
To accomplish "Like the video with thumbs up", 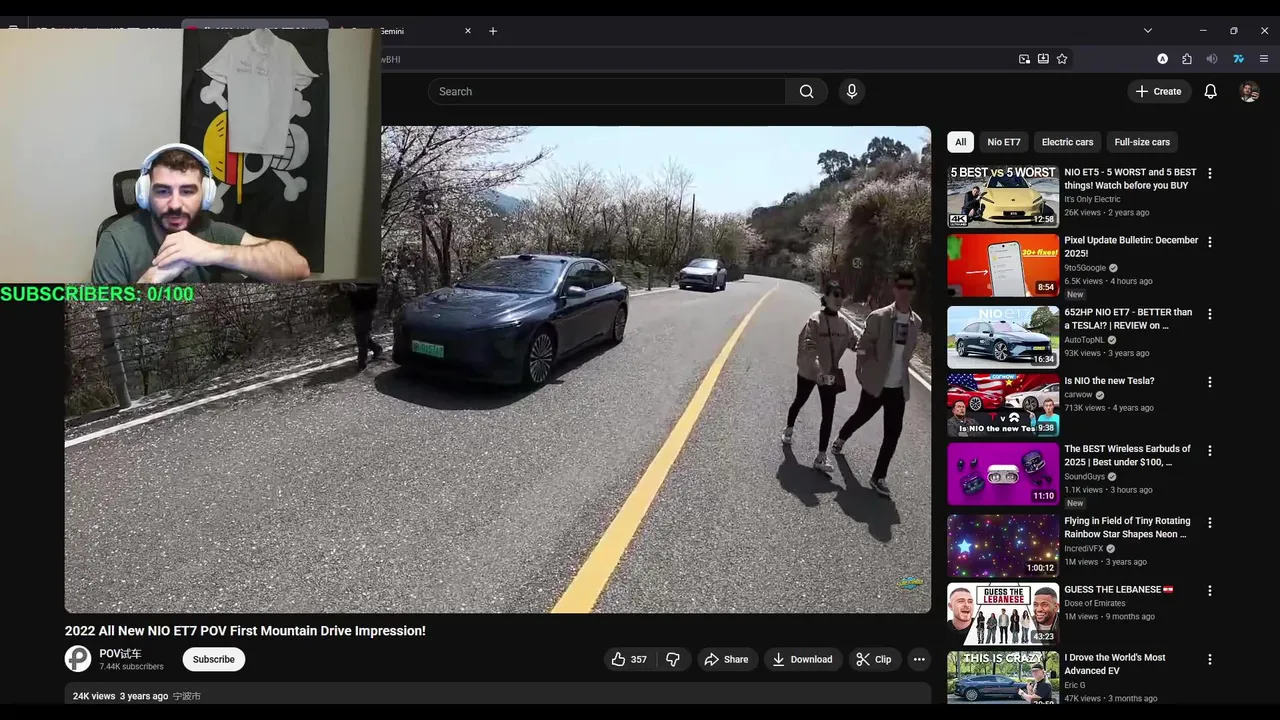I will coord(629,659).
